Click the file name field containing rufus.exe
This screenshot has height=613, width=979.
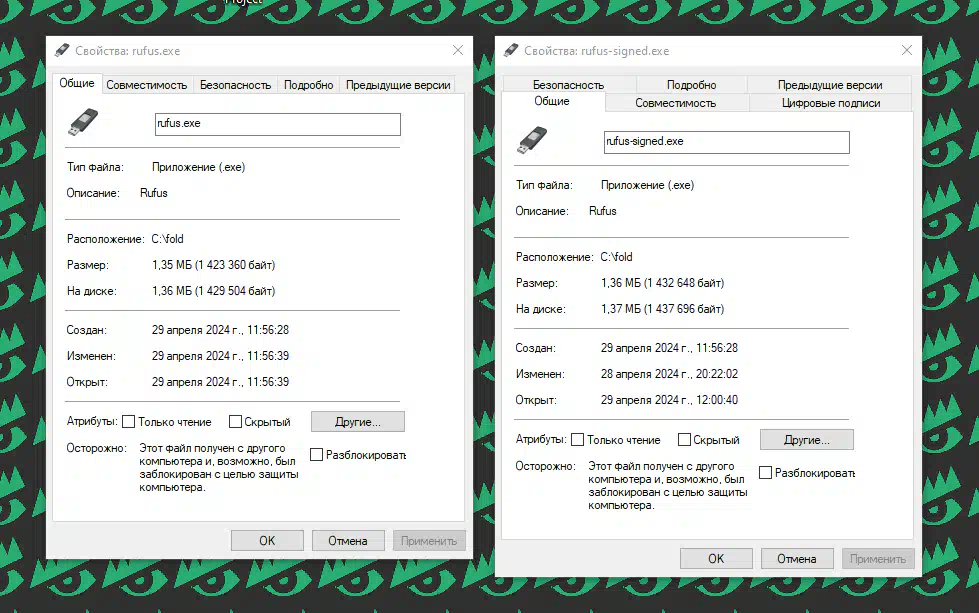click(x=278, y=124)
